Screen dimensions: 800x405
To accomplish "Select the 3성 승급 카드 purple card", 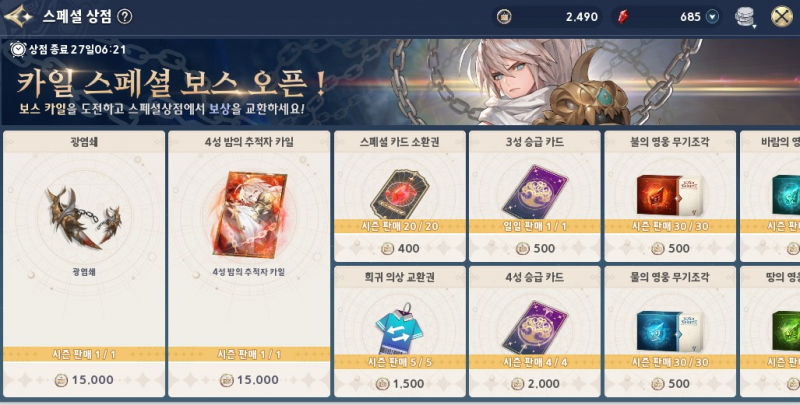I will (534, 192).
